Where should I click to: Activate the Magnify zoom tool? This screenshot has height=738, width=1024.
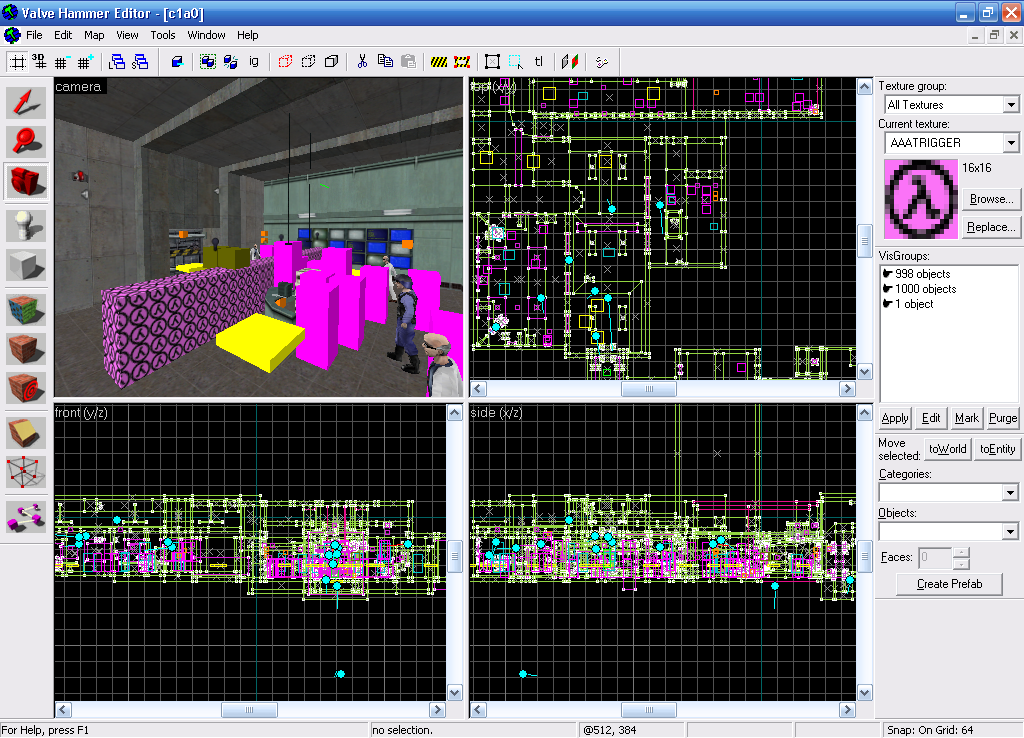tap(25, 141)
